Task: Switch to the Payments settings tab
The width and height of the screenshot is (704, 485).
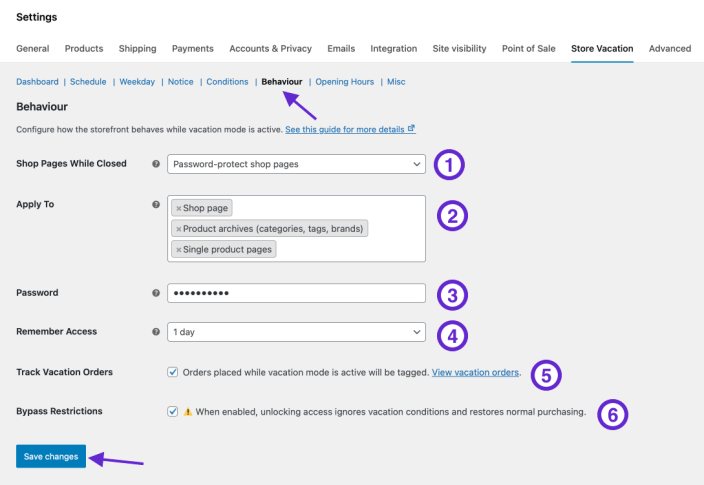Action: pos(193,48)
